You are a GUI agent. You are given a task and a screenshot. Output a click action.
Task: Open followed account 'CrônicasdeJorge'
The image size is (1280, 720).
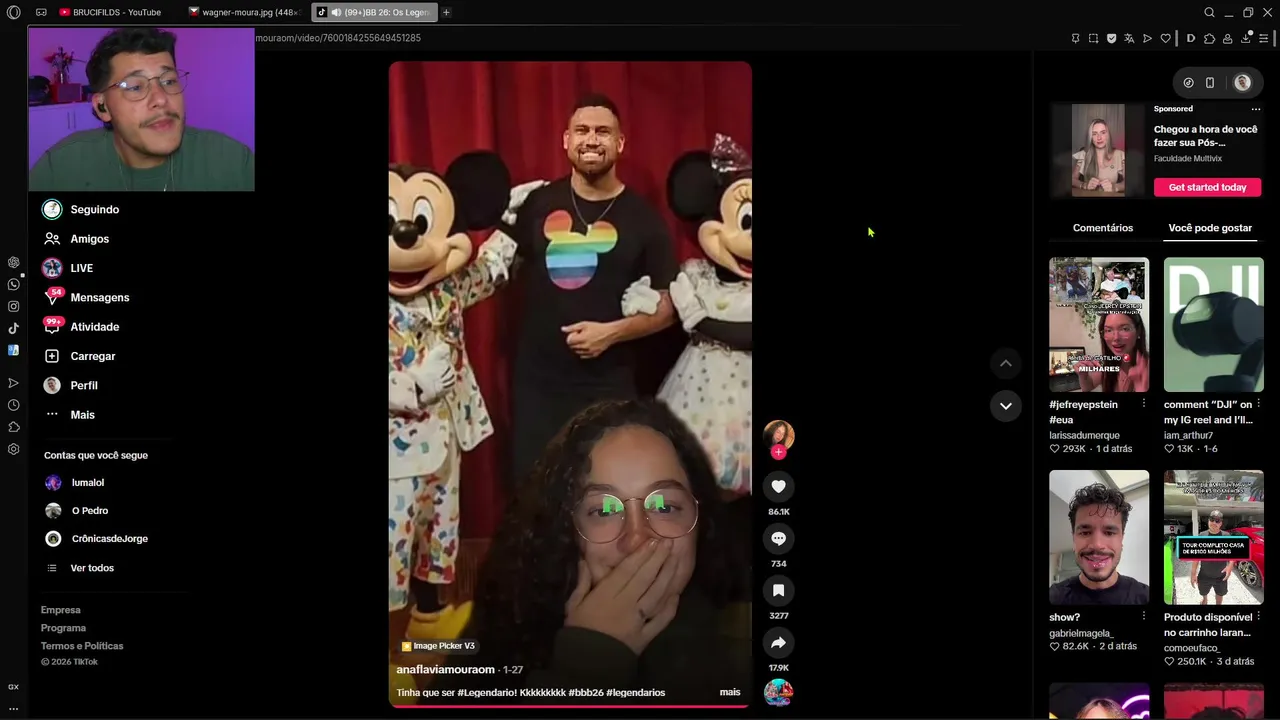(x=109, y=539)
